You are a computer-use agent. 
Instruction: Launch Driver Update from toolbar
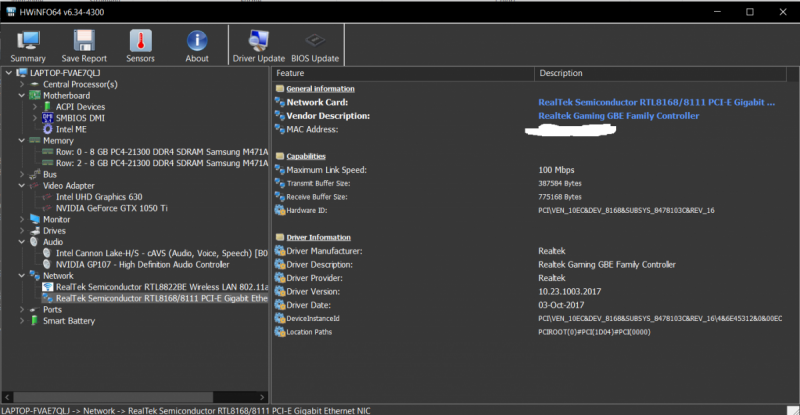coord(259,46)
